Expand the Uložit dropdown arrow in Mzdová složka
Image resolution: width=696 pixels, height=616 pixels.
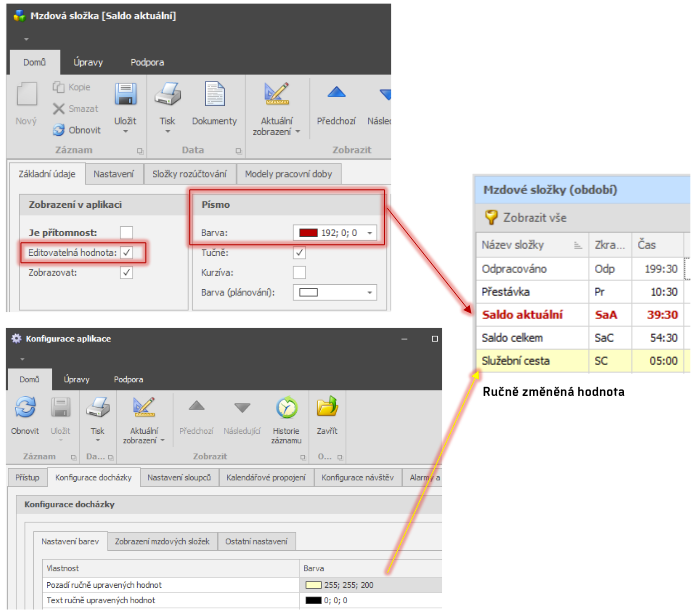pyautogui.click(x=126, y=131)
